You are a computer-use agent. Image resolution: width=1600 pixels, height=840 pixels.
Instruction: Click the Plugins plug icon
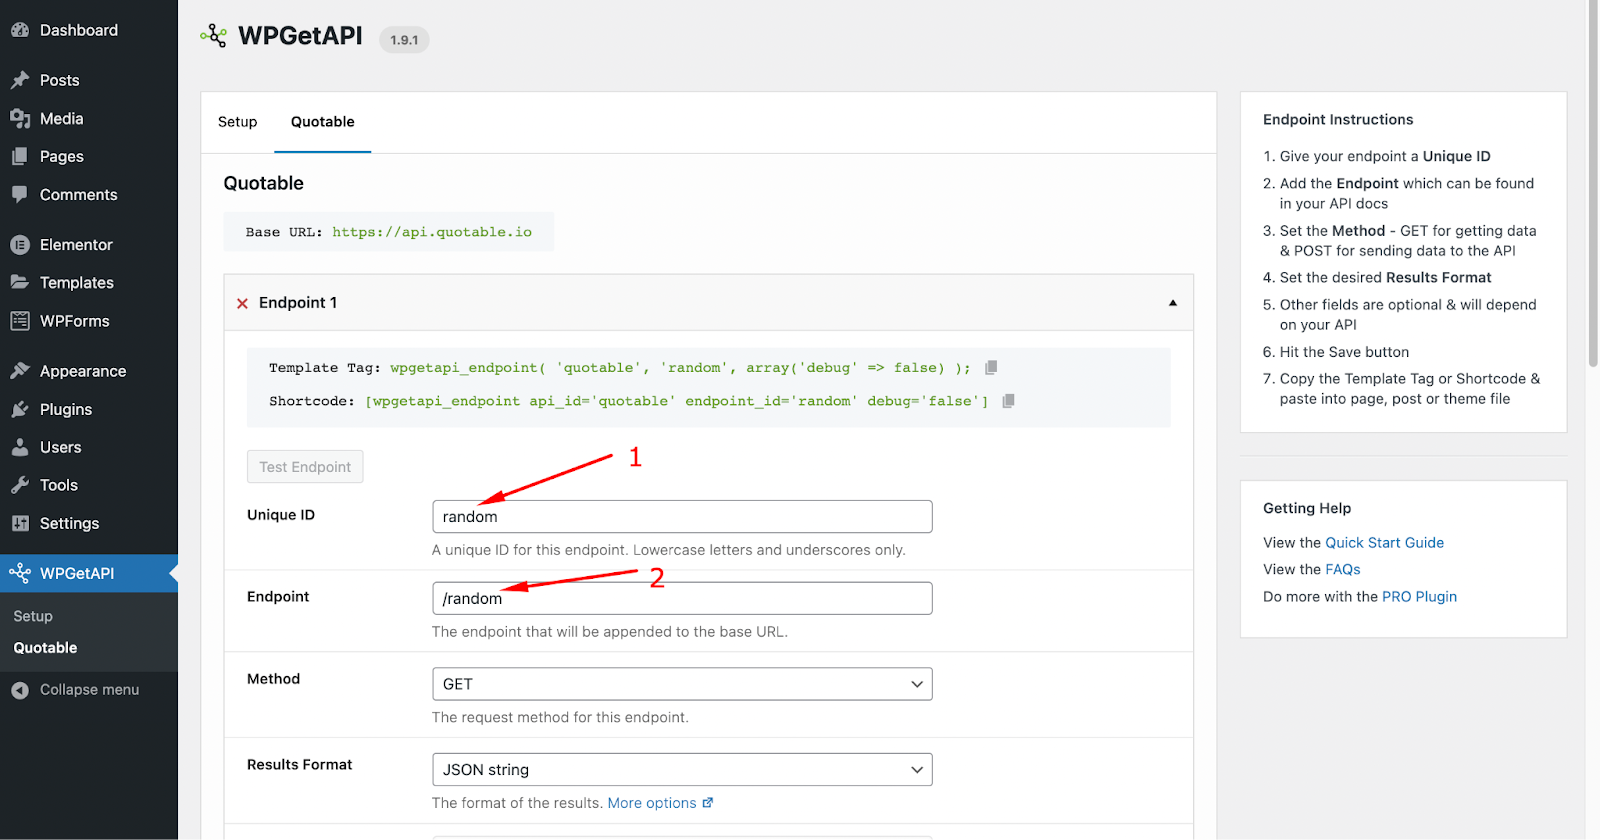[x=20, y=409]
